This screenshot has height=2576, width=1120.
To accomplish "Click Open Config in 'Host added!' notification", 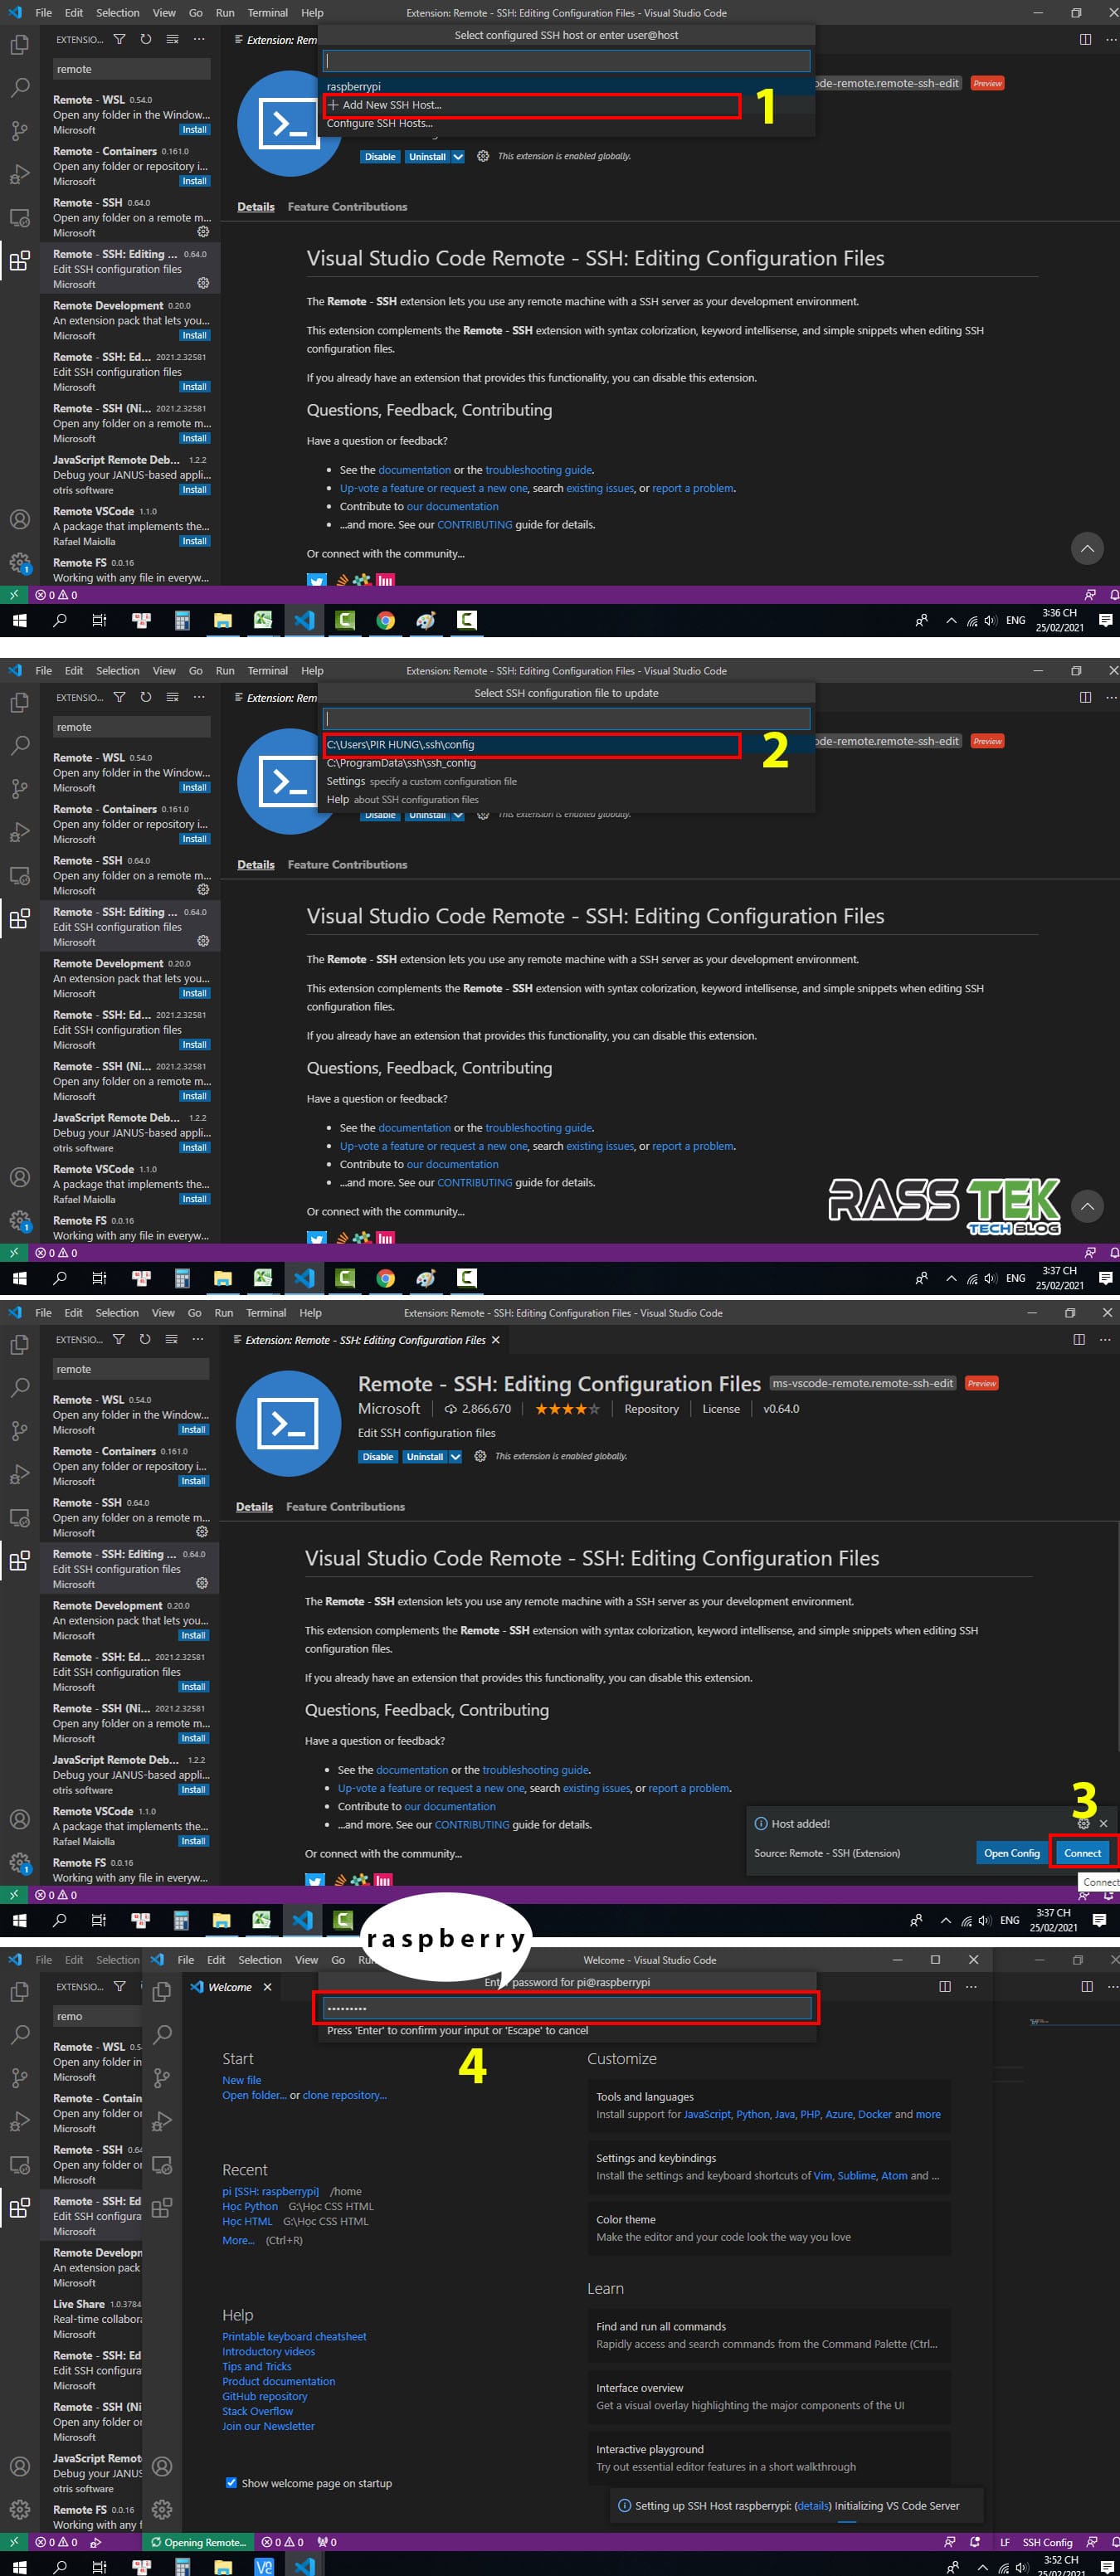I will [1012, 1853].
